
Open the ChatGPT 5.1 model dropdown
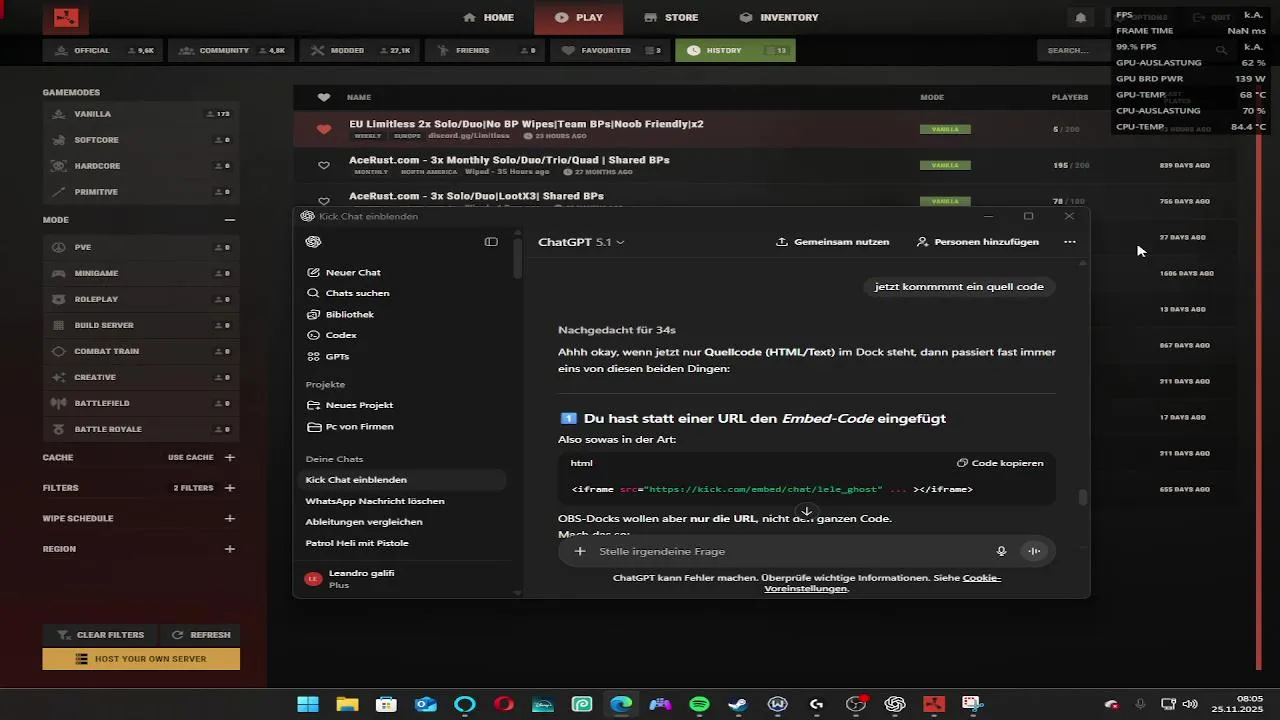pyautogui.click(x=581, y=242)
